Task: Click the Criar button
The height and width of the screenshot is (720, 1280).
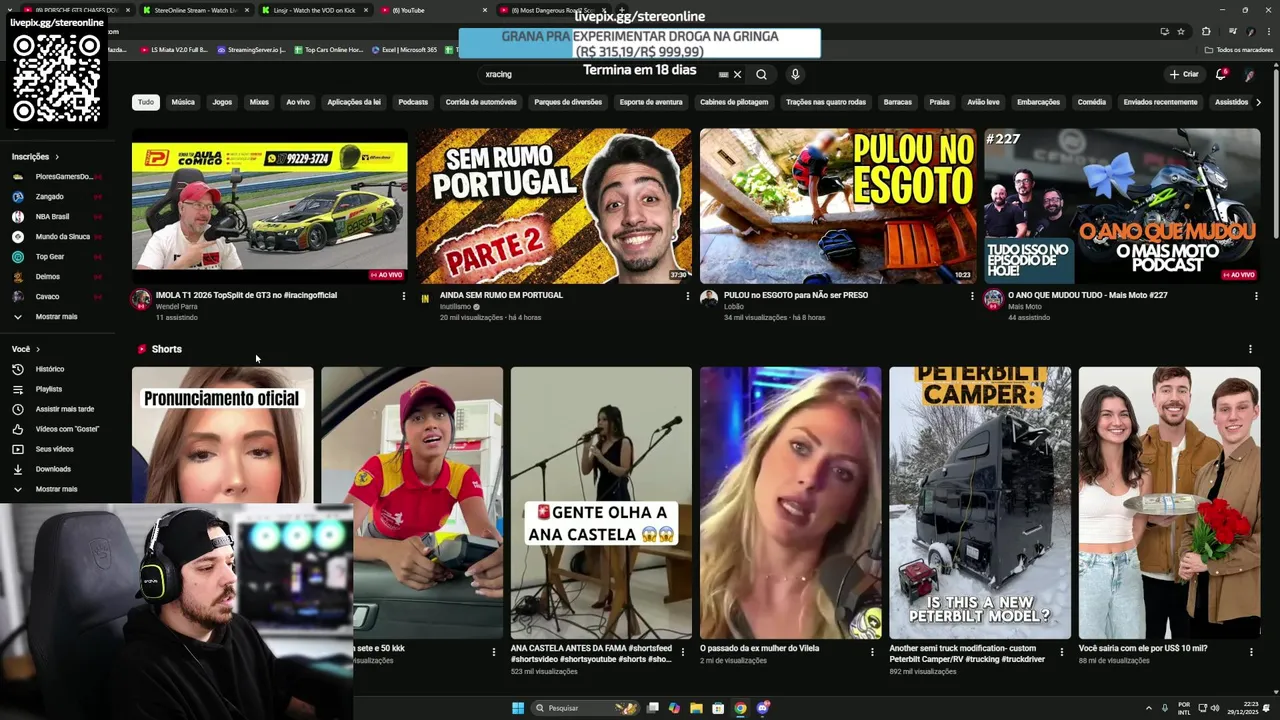Action: [1184, 74]
